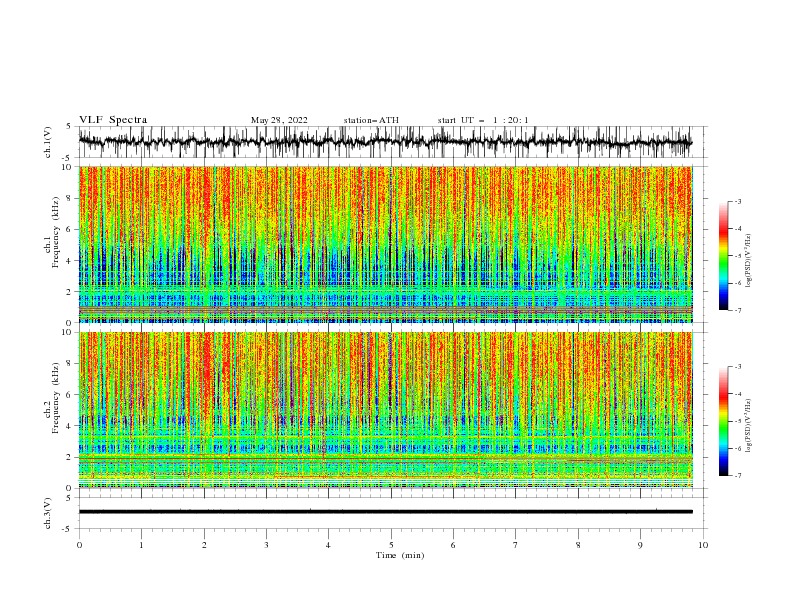Click ch.1 log(PSD) colorbar label
This screenshot has height=612, width=792.
pyautogui.click(x=749, y=261)
